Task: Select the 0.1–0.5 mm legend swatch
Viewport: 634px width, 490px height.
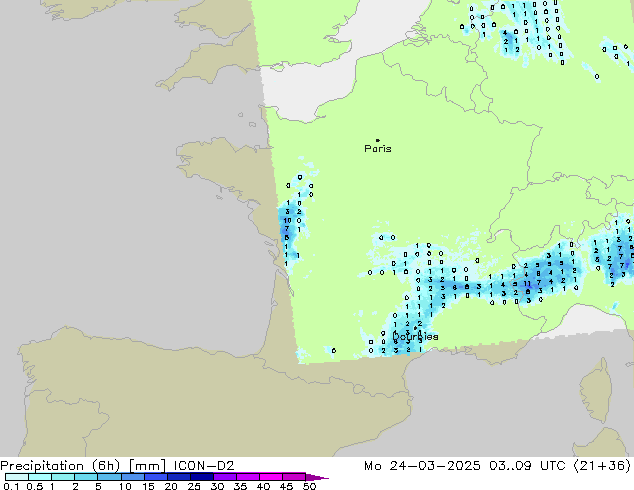Action: (x=17, y=477)
